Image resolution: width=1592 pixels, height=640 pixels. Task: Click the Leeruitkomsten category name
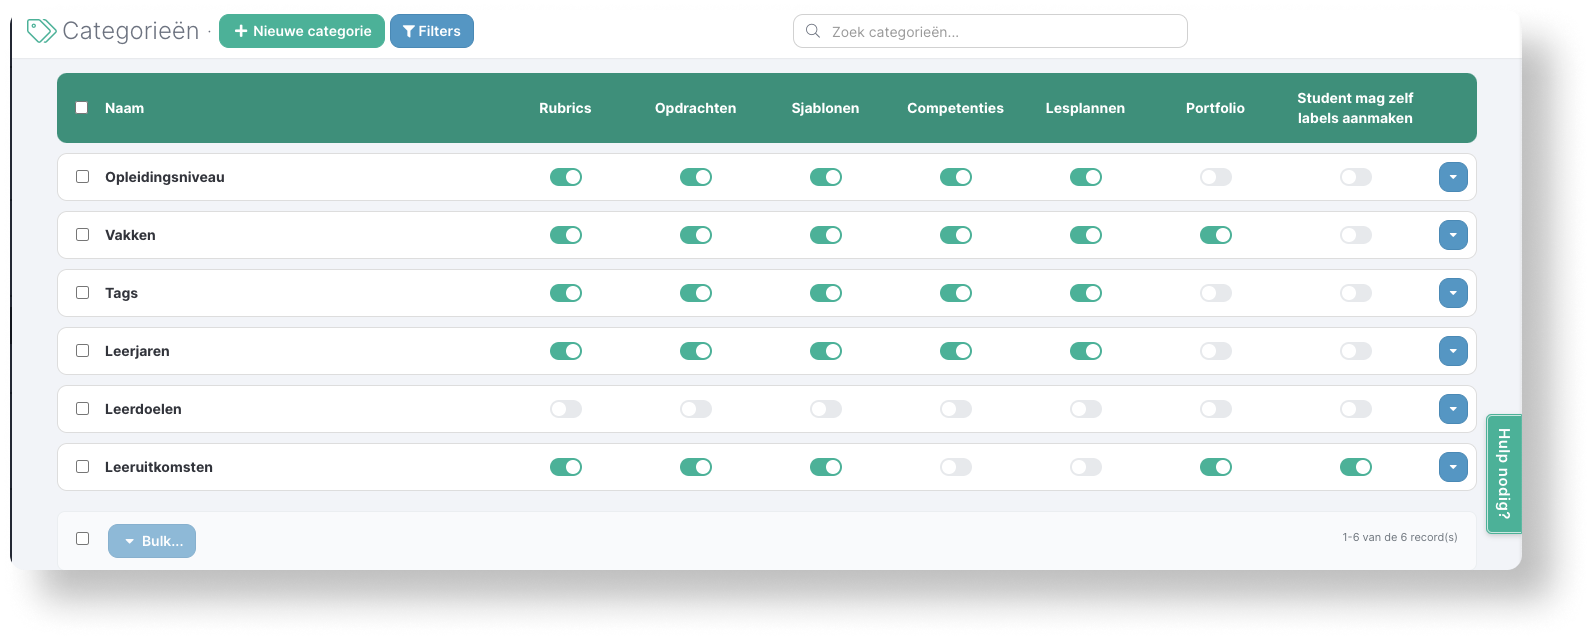pos(159,467)
